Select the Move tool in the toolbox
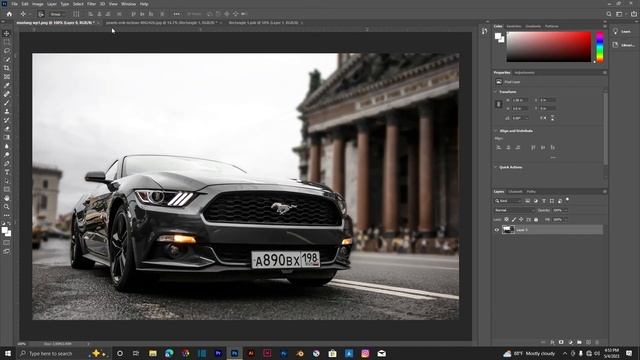Screen dimensions: 640x360 click(7, 33)
